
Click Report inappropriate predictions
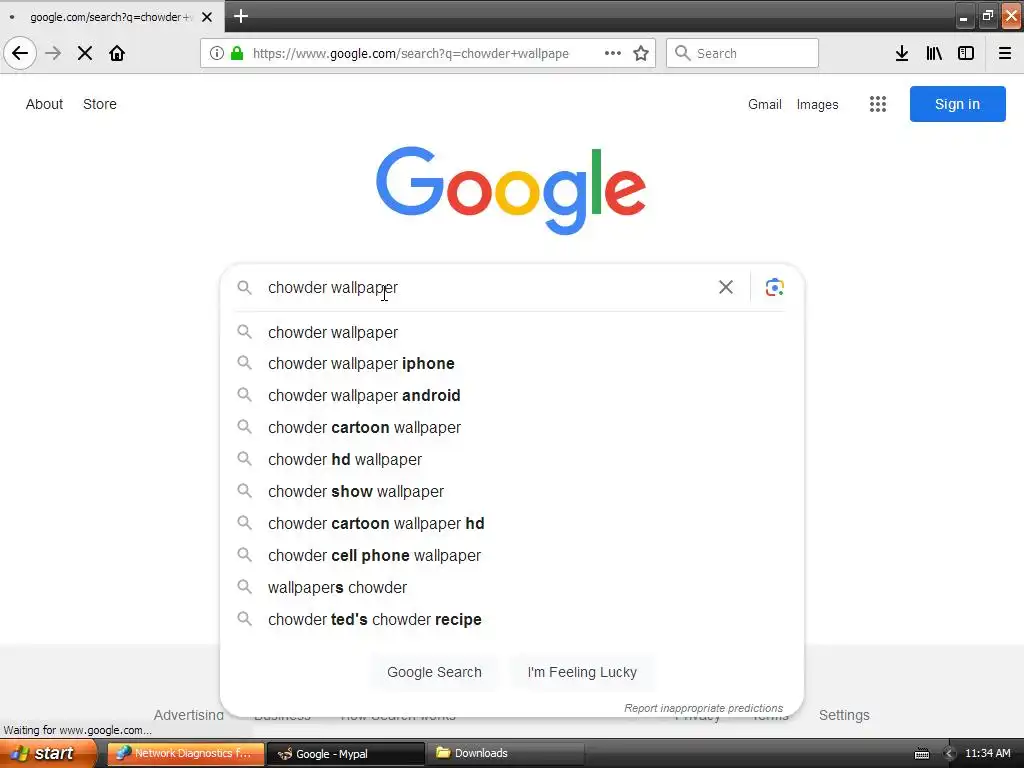coord(703,708)
